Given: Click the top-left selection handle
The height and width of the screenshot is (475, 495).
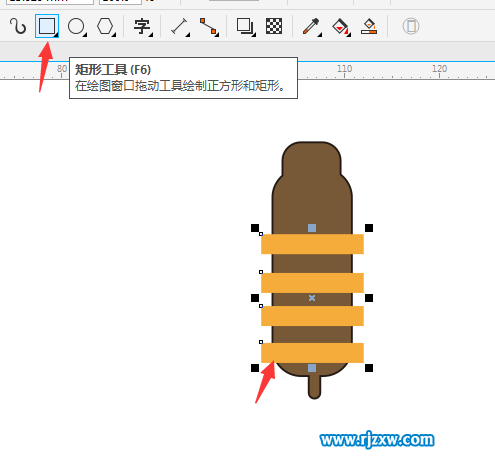Looking at the screenshot, I should tap(255, 228).
